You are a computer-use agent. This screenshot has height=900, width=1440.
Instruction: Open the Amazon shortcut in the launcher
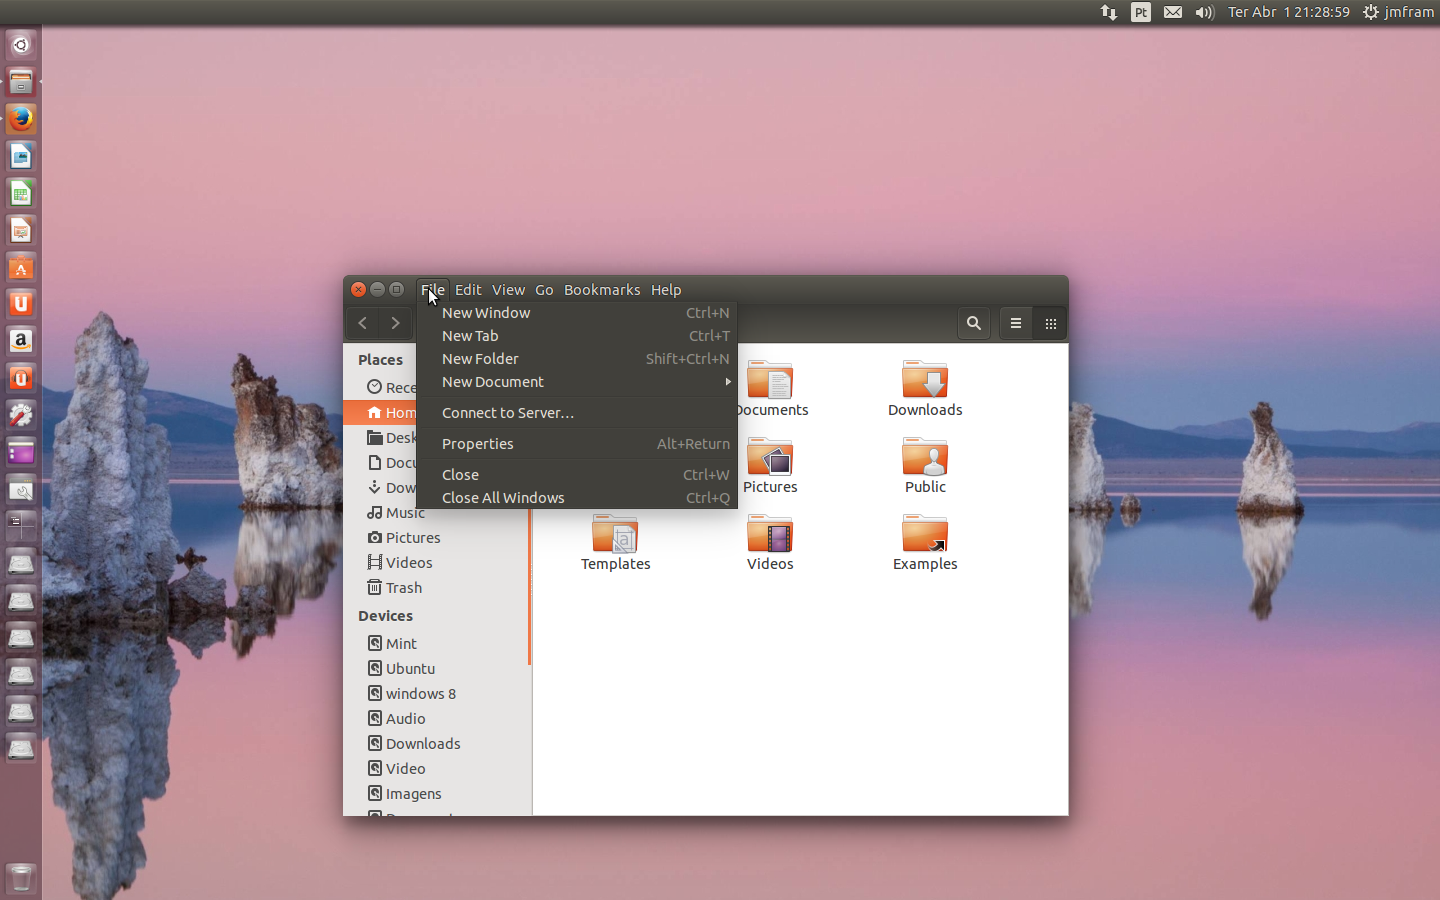(20, 341)
